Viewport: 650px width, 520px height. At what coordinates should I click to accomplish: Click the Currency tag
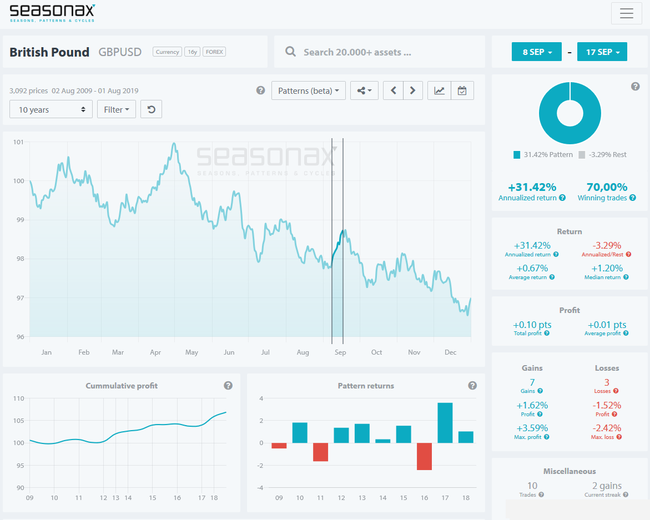click(167, 52)
